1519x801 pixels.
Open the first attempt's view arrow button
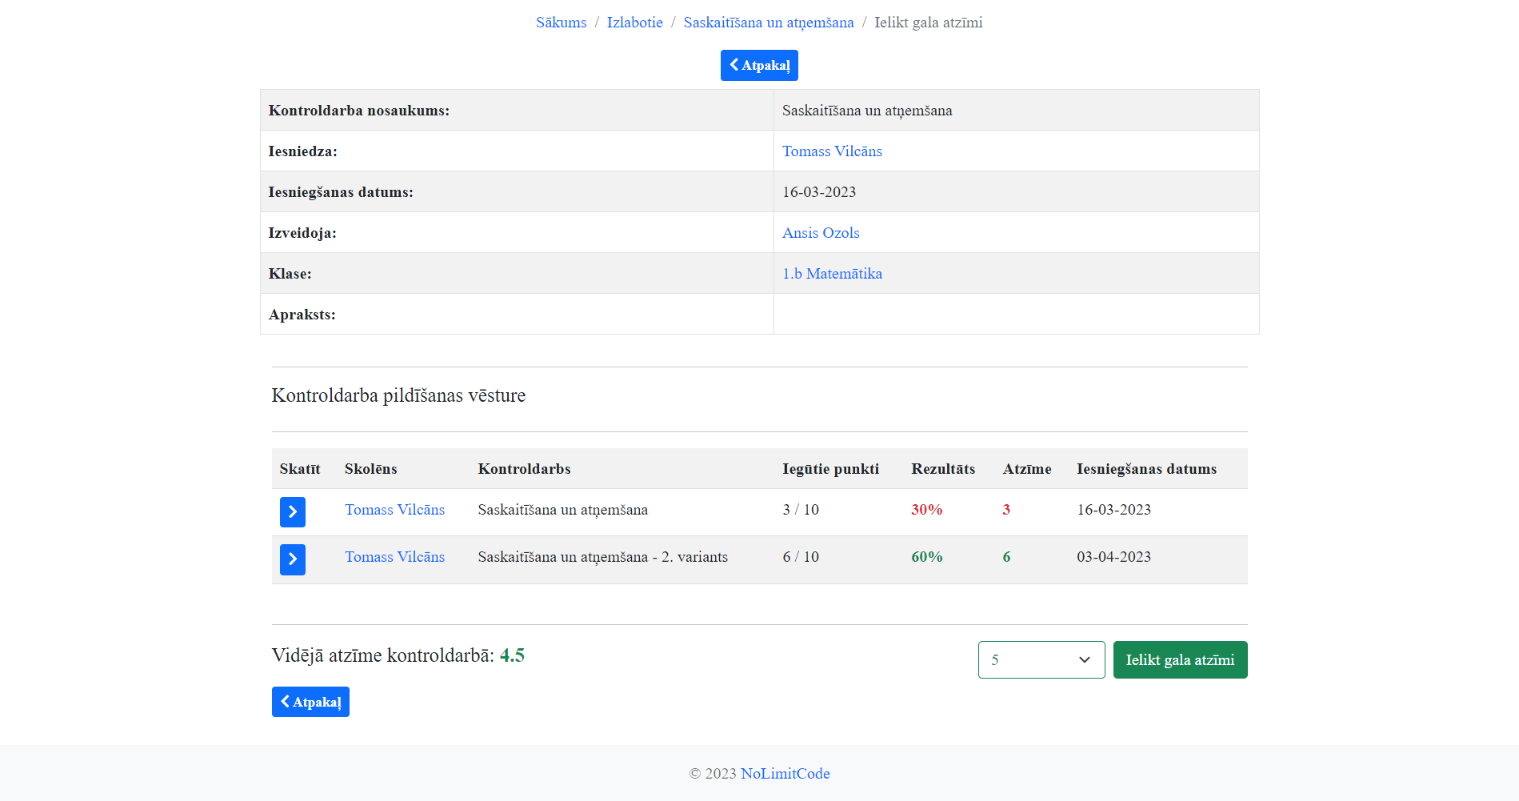click(292, 512)
